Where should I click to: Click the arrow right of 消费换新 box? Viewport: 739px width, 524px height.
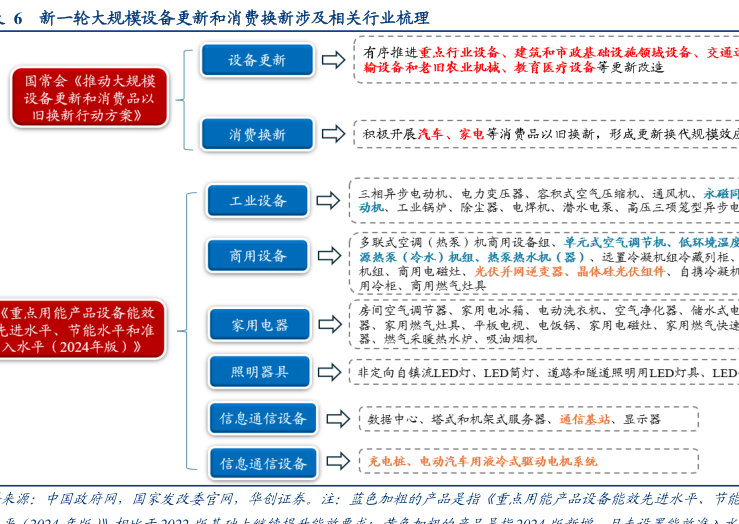[332, 134]
